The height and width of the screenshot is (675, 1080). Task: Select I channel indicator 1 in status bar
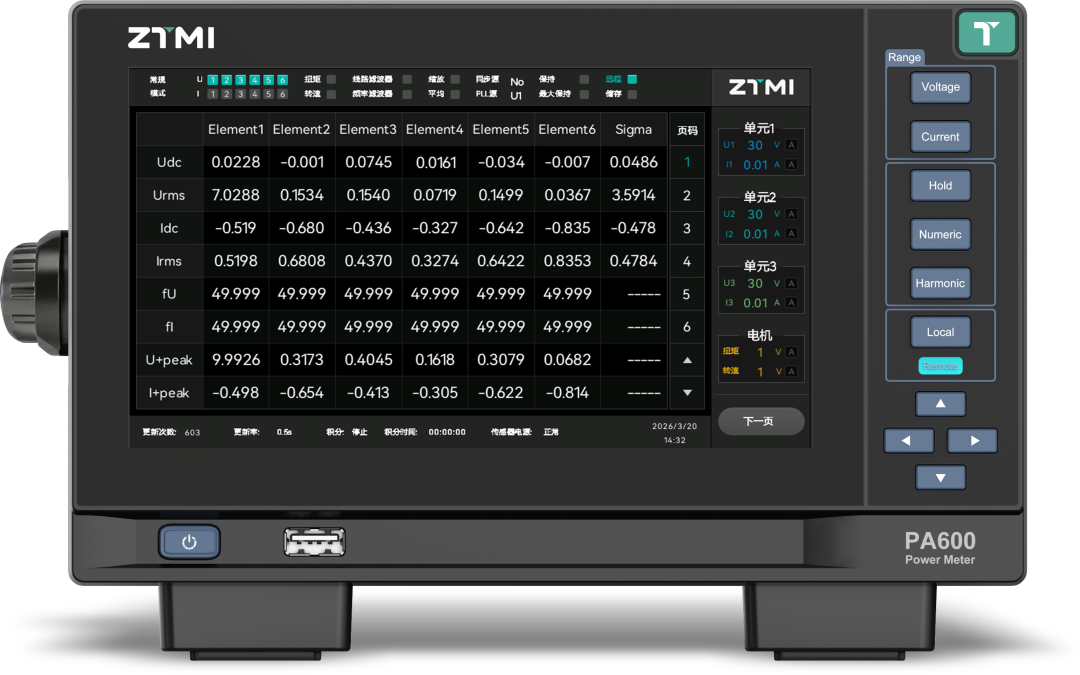[x=213, y=94]
